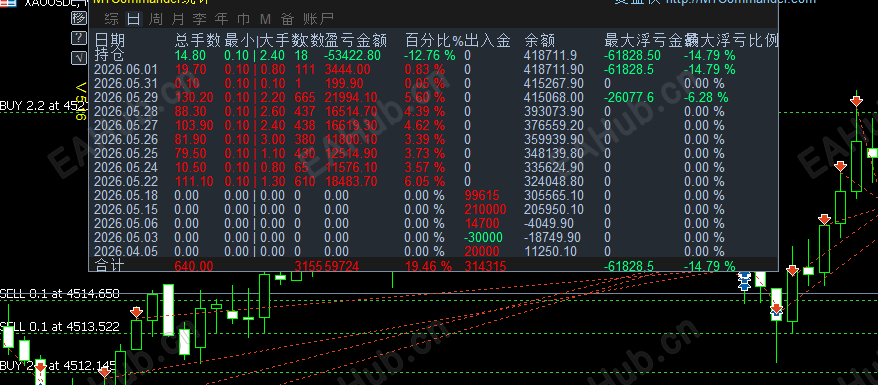Screen dimensions: 878x385
Task: Select the 持仓 positions row label
Action: coord(109,55)
